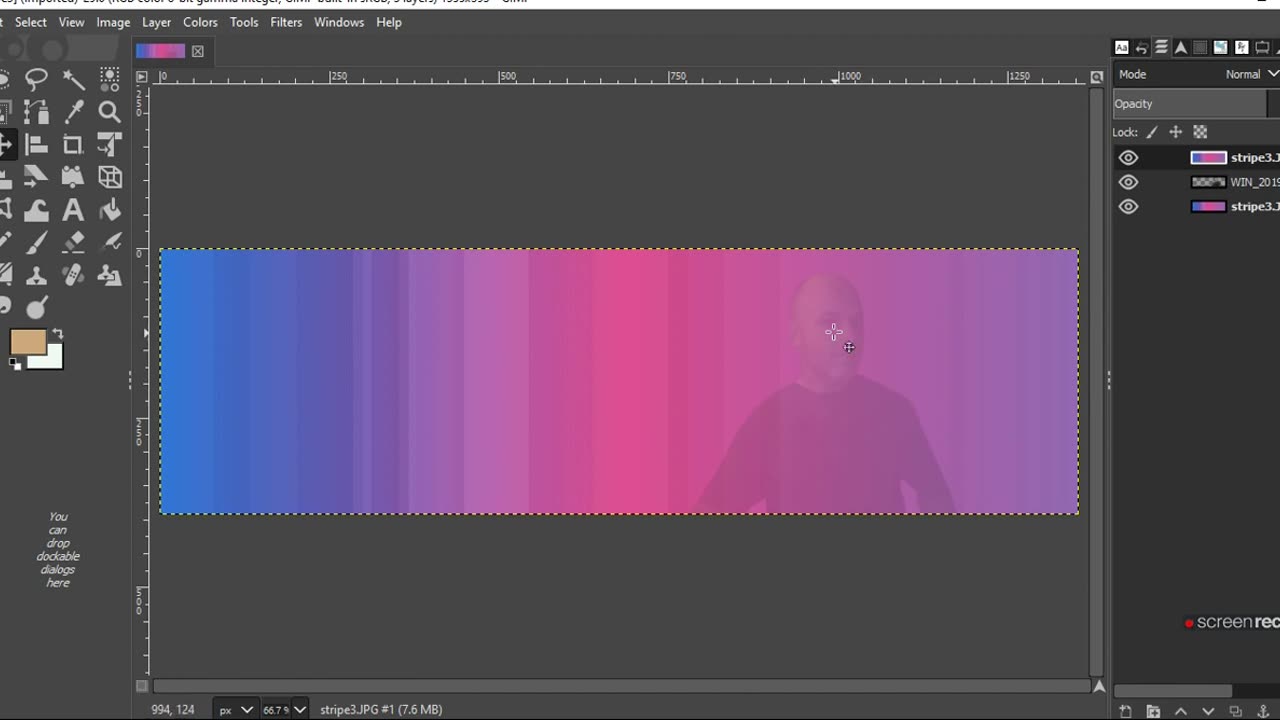Screen dimensions: 1280x720
Task: Select the Paintbrush tool
Action: [37, 242]
